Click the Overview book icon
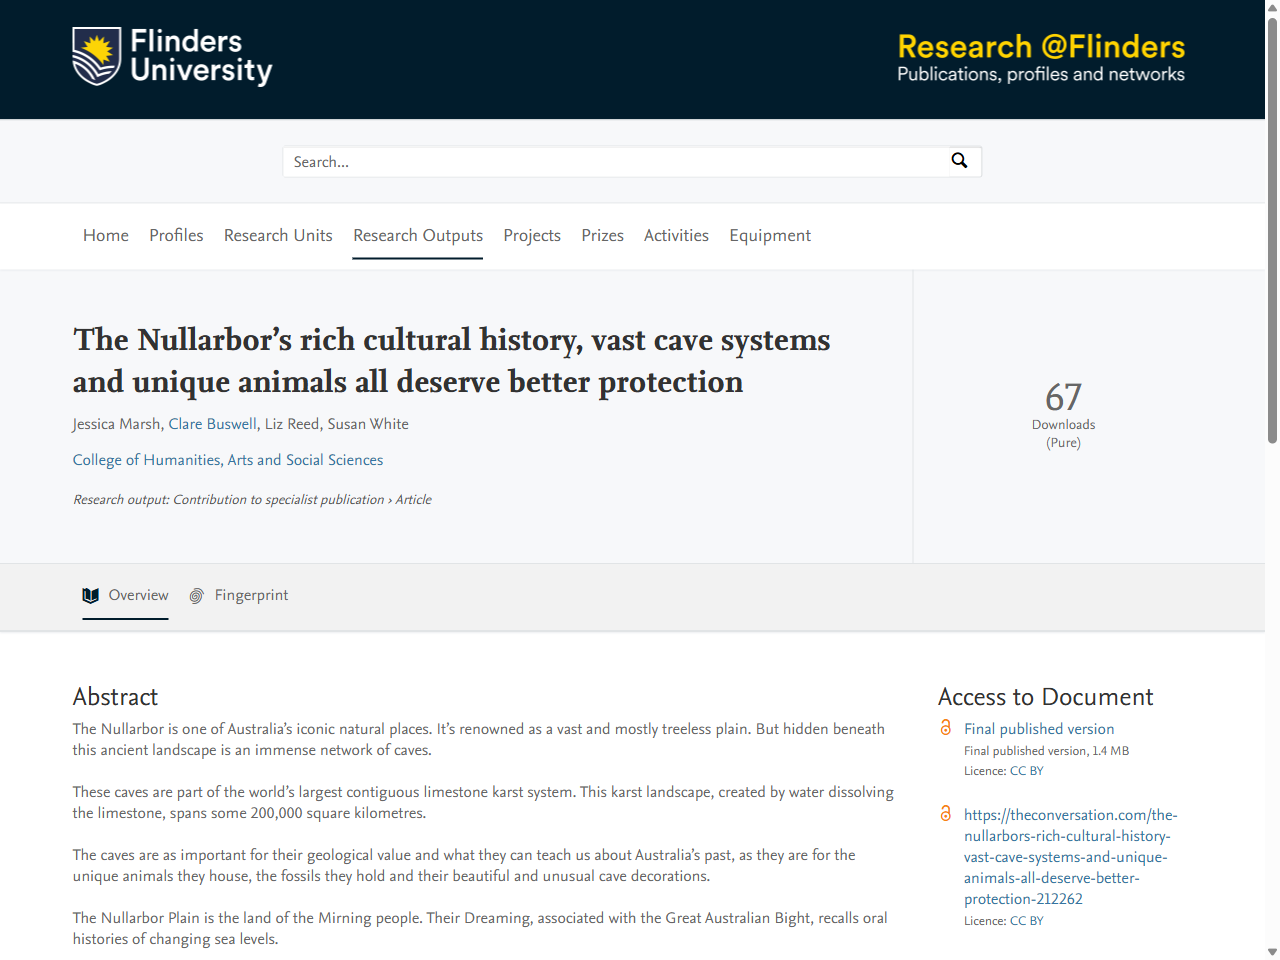 coord(91,596)
